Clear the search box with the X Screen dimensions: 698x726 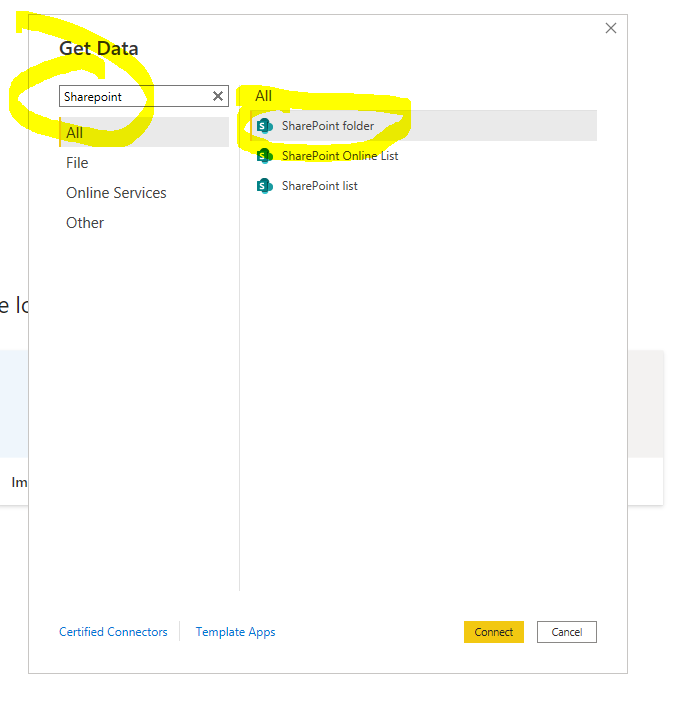tap(218, 96)
